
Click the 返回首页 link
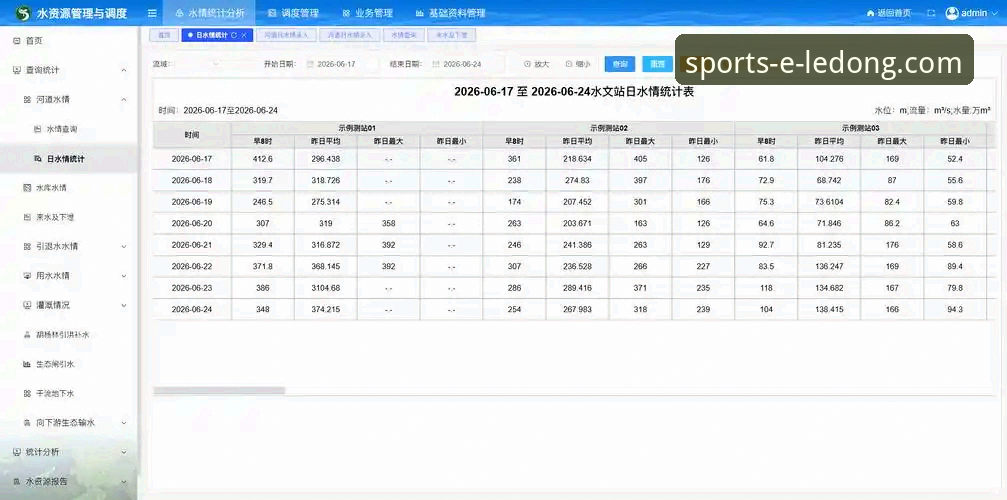click(x=889, y=13)
